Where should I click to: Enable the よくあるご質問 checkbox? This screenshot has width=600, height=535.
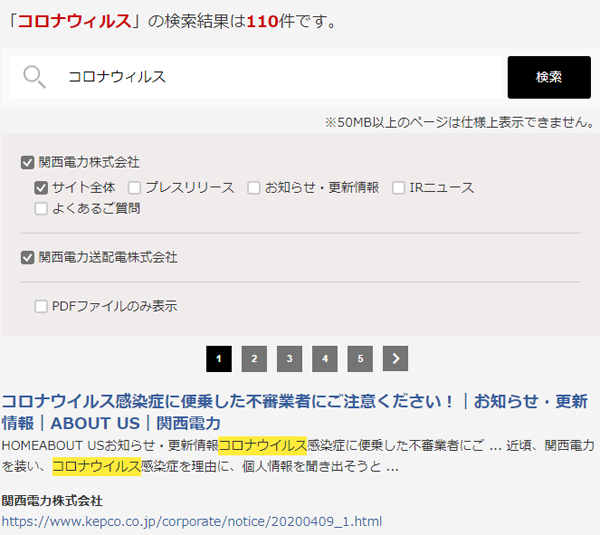point(41,209)
